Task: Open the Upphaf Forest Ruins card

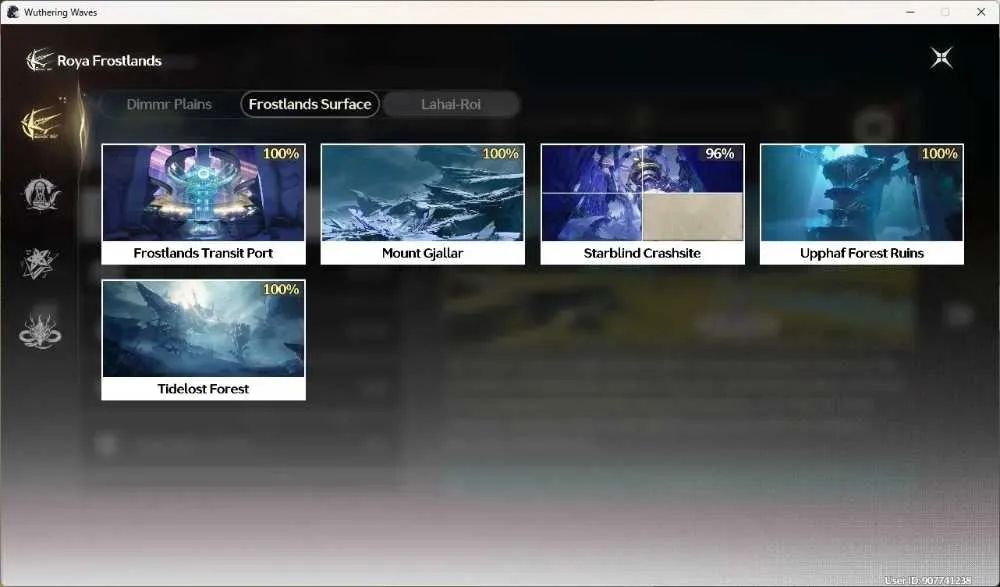Action: [x=862, y=204]
